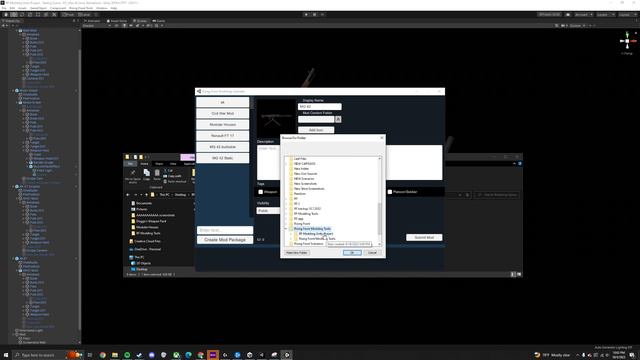
Task: Click the Submit Mod button
Action: point(424,237)
